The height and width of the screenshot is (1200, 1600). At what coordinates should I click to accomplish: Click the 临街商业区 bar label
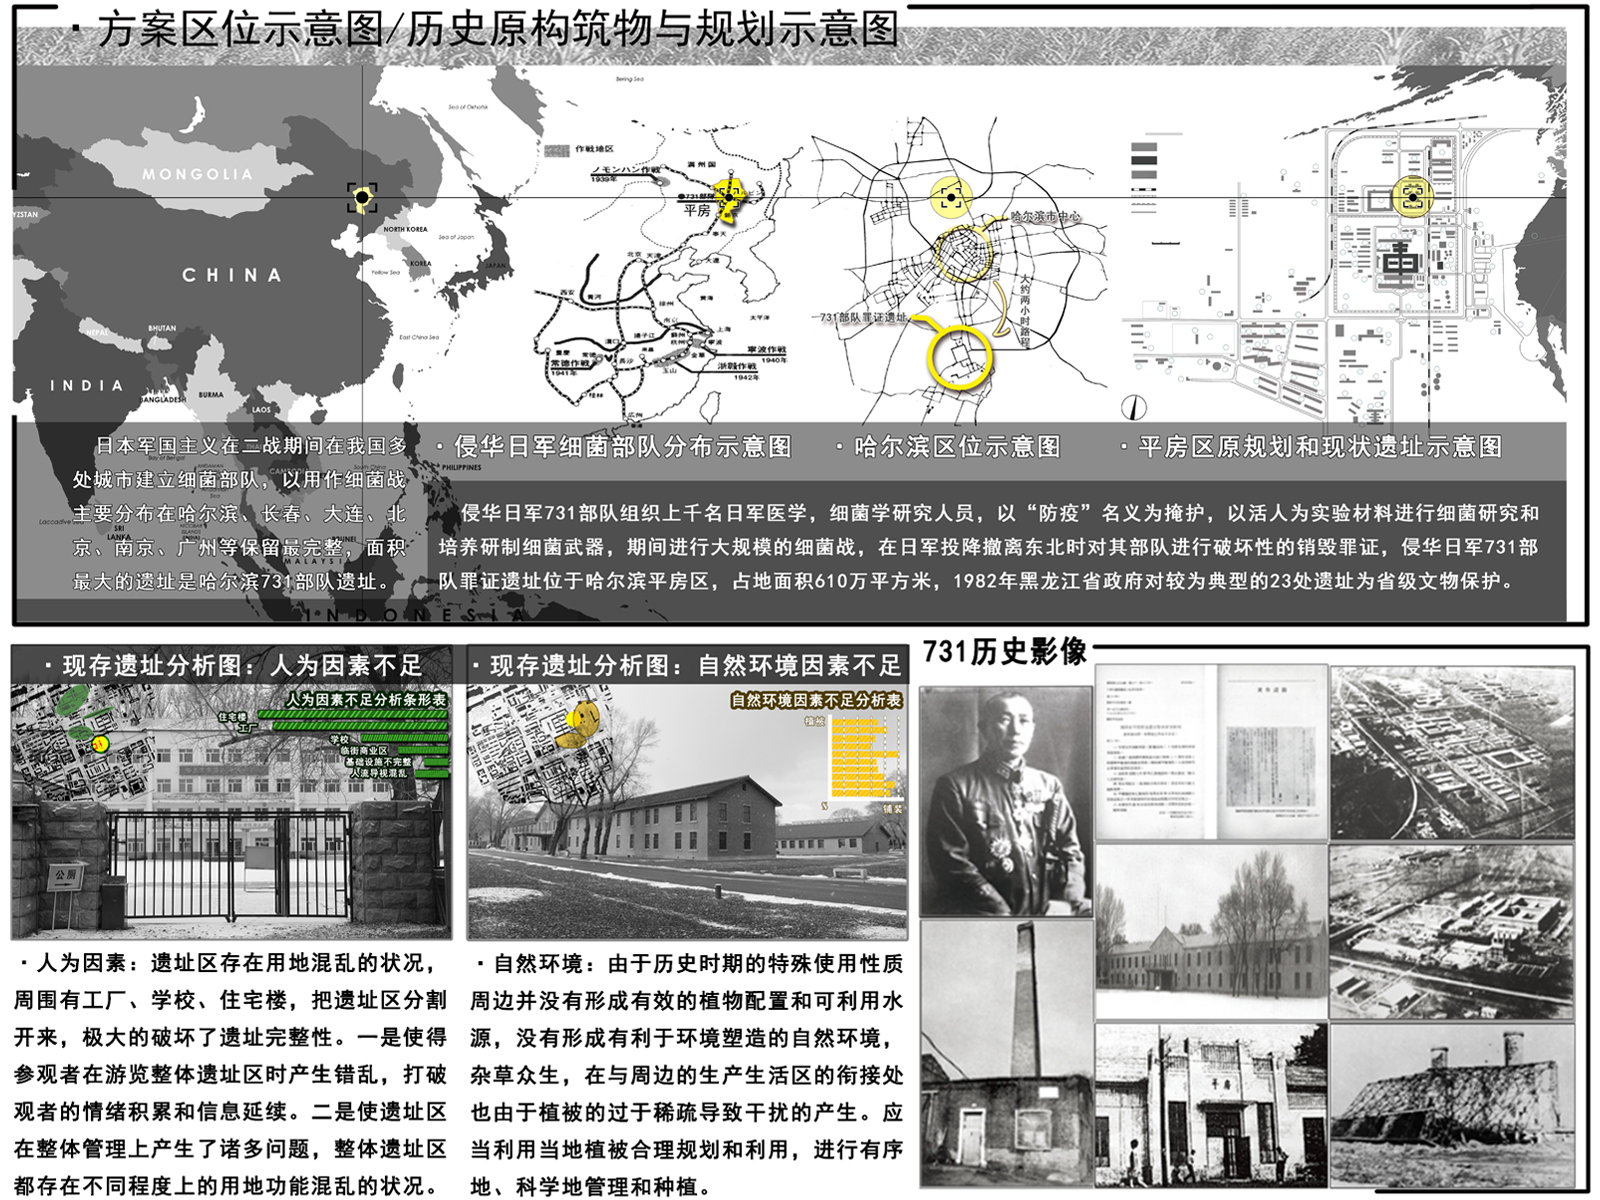tap(364, 751)
